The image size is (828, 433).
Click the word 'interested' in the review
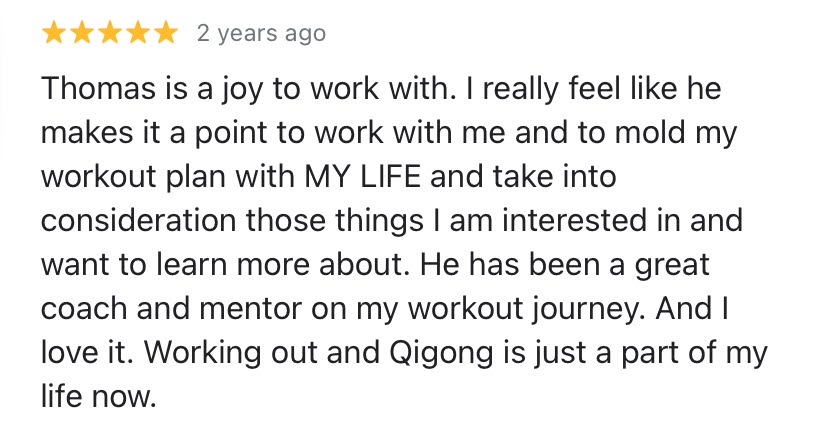[x=574, y=222]
